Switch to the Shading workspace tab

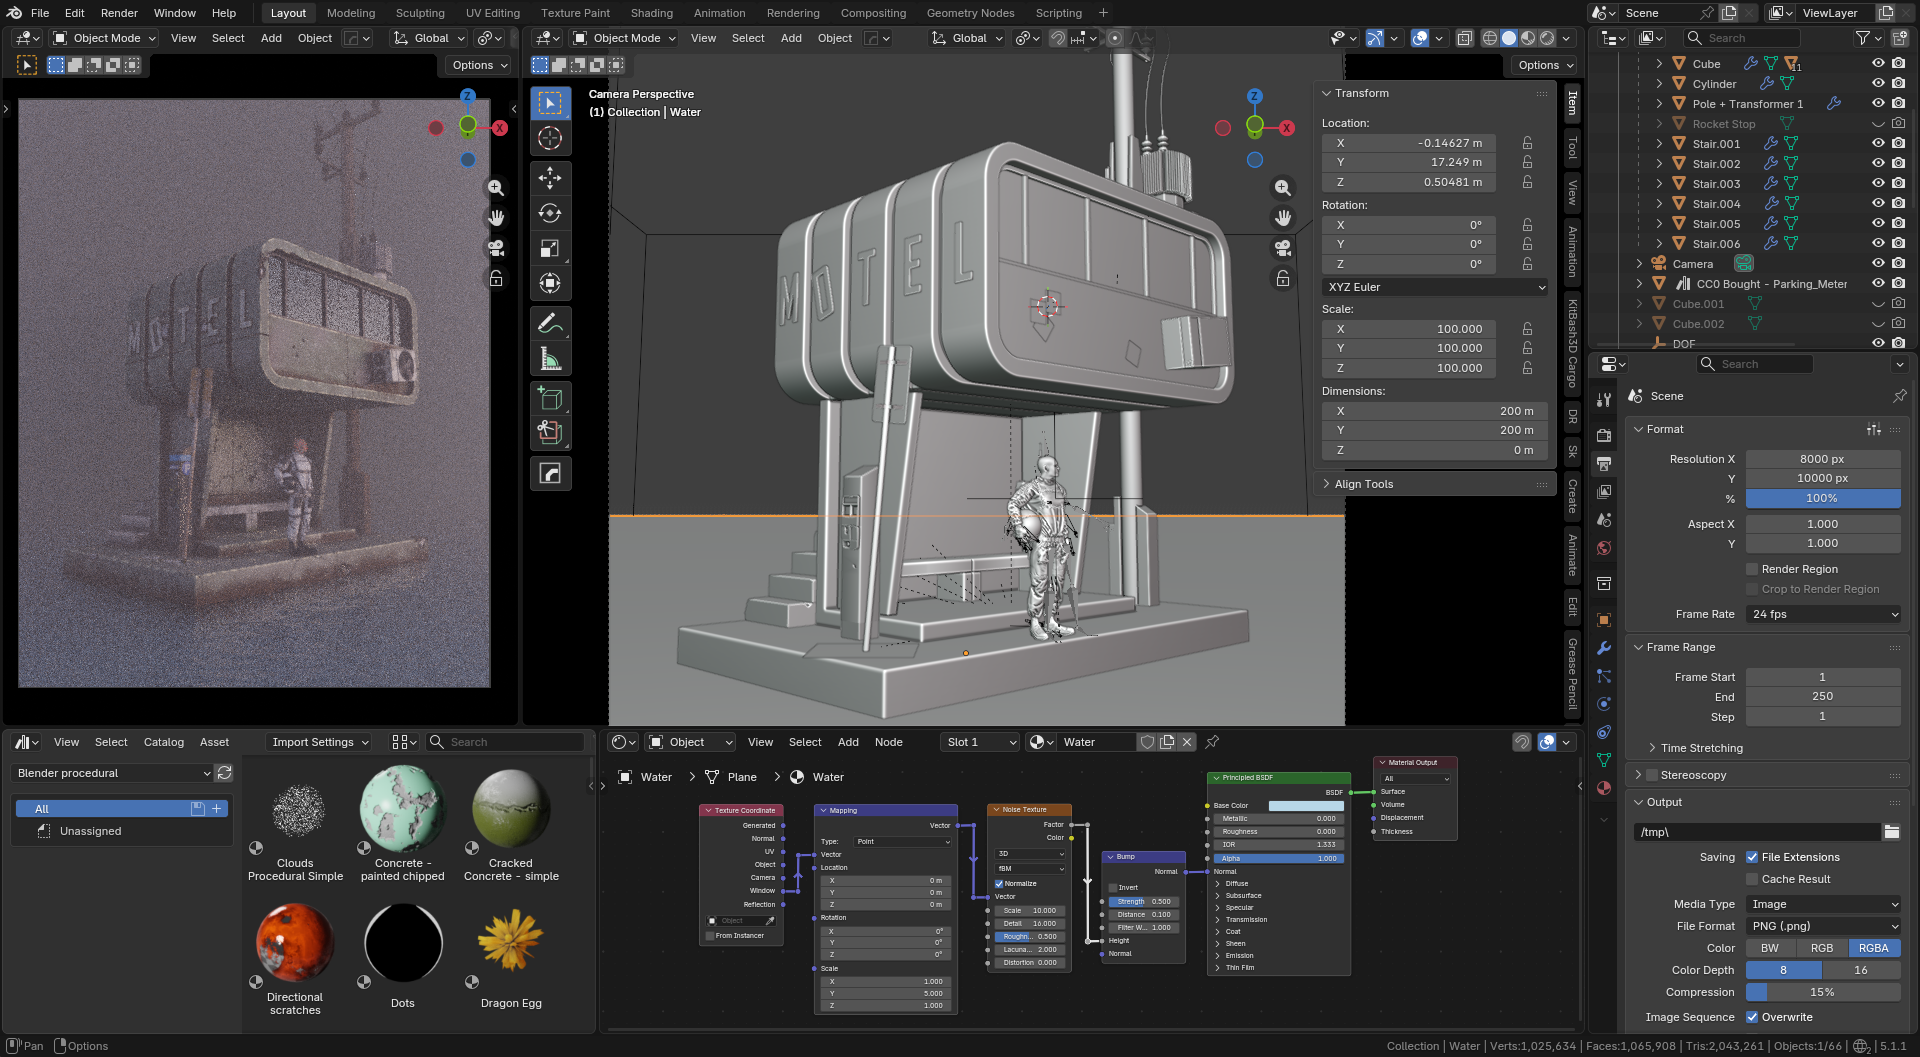pos(651,13)
